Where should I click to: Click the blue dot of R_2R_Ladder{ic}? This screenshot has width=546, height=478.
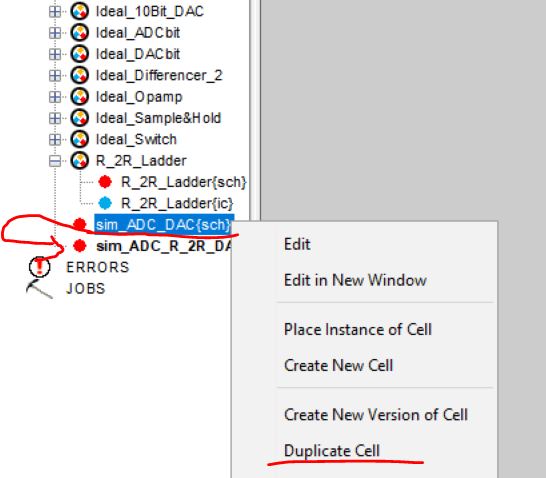pyautogui.click(x=105, y=203)
